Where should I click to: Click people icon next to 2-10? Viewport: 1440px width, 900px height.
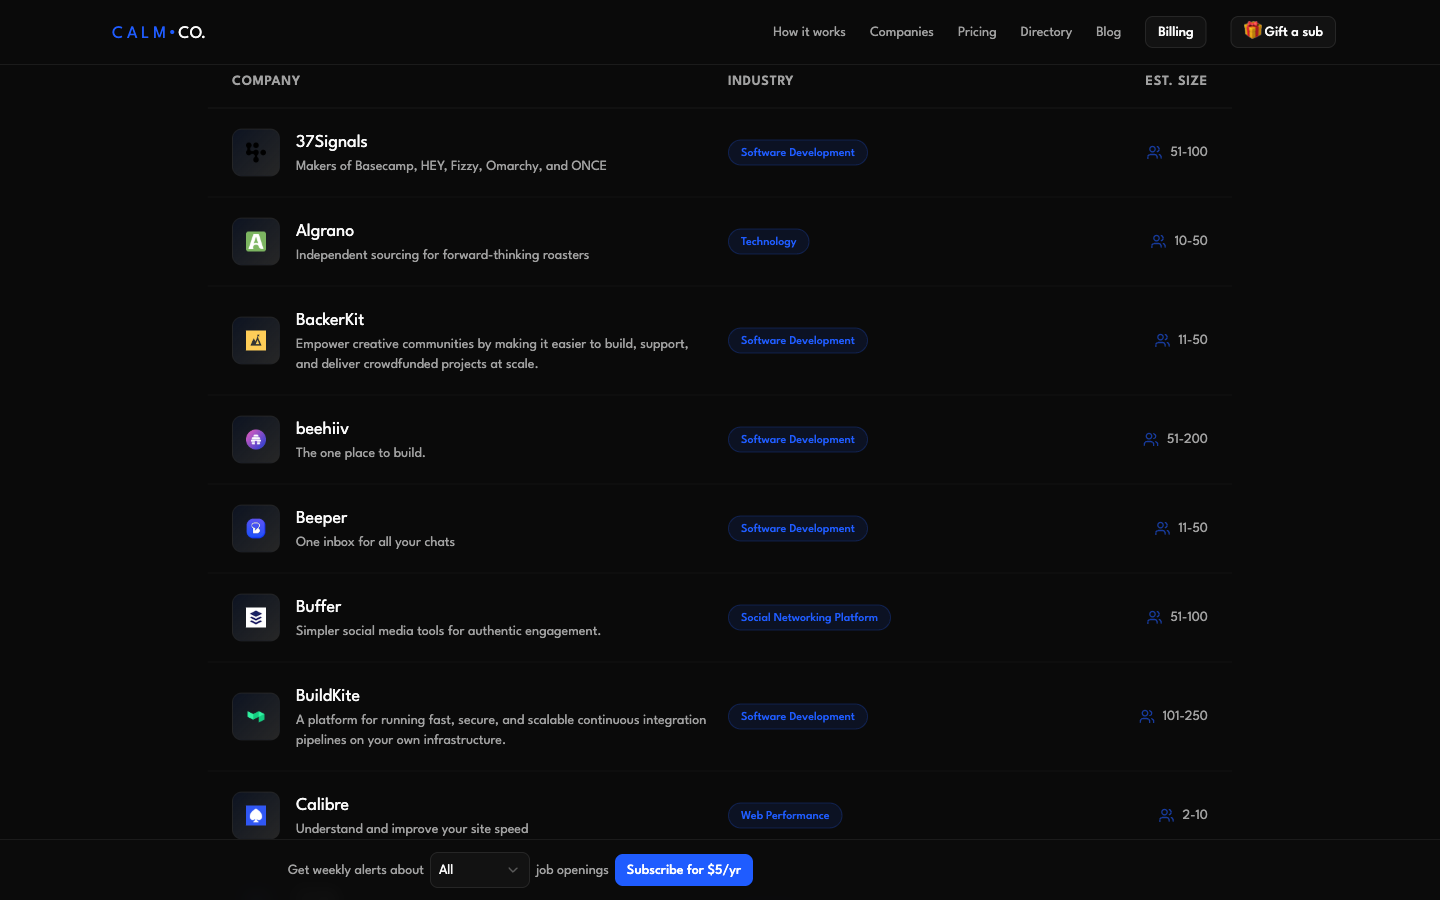click(1166, 815)
